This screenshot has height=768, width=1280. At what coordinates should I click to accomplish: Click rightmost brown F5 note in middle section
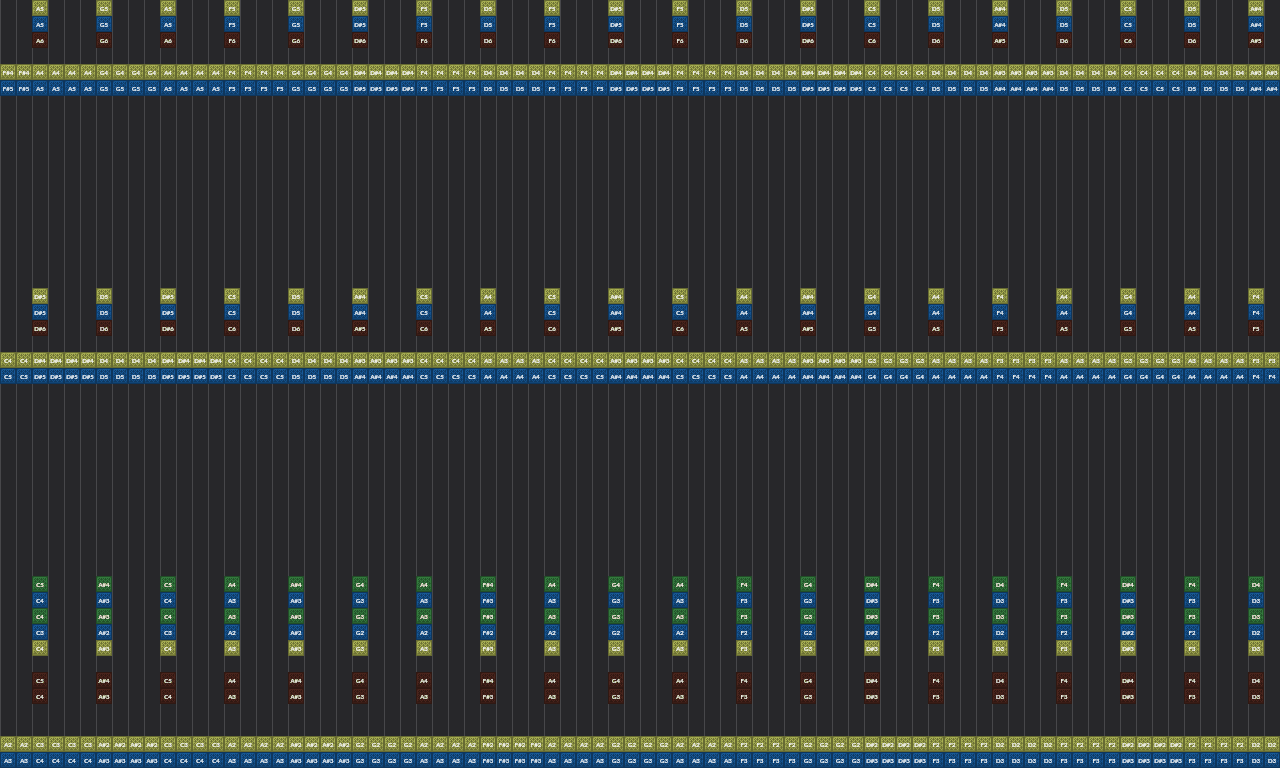pyautogui.click(x=1256, y=328)
